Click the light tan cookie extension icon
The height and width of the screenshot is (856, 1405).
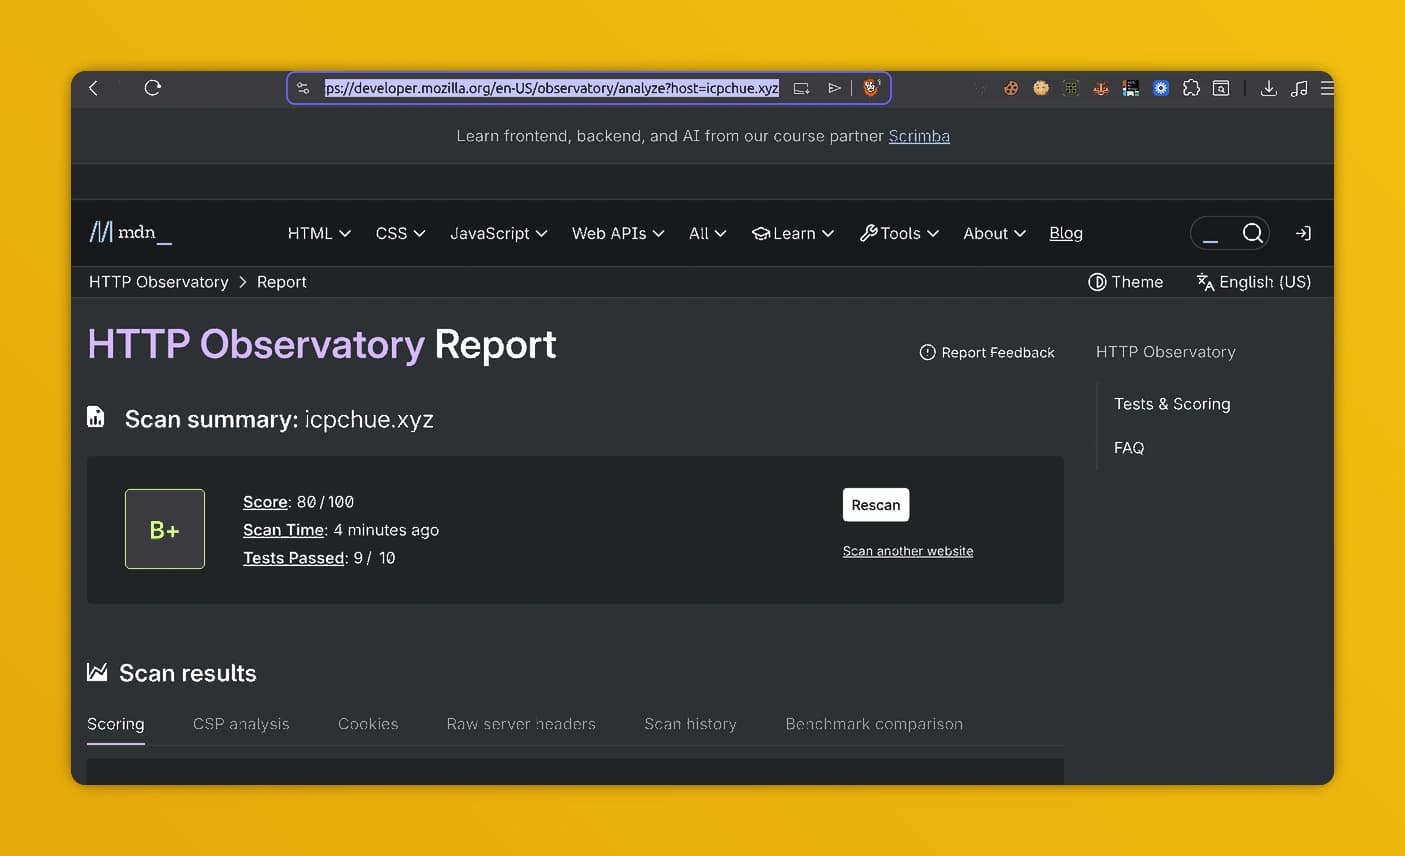pyautogui.click(x=1041, y=88)
